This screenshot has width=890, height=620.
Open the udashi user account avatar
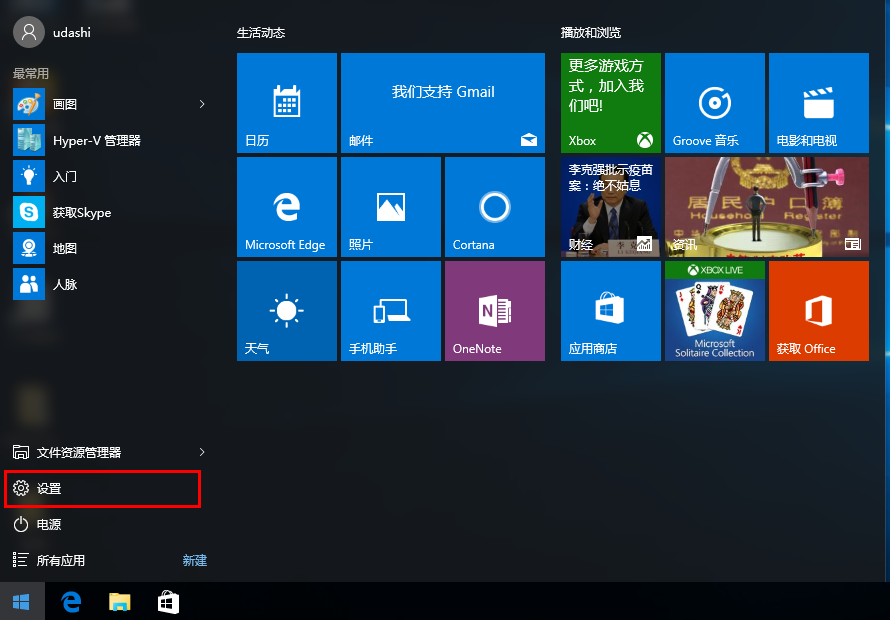tap(28, 32)
